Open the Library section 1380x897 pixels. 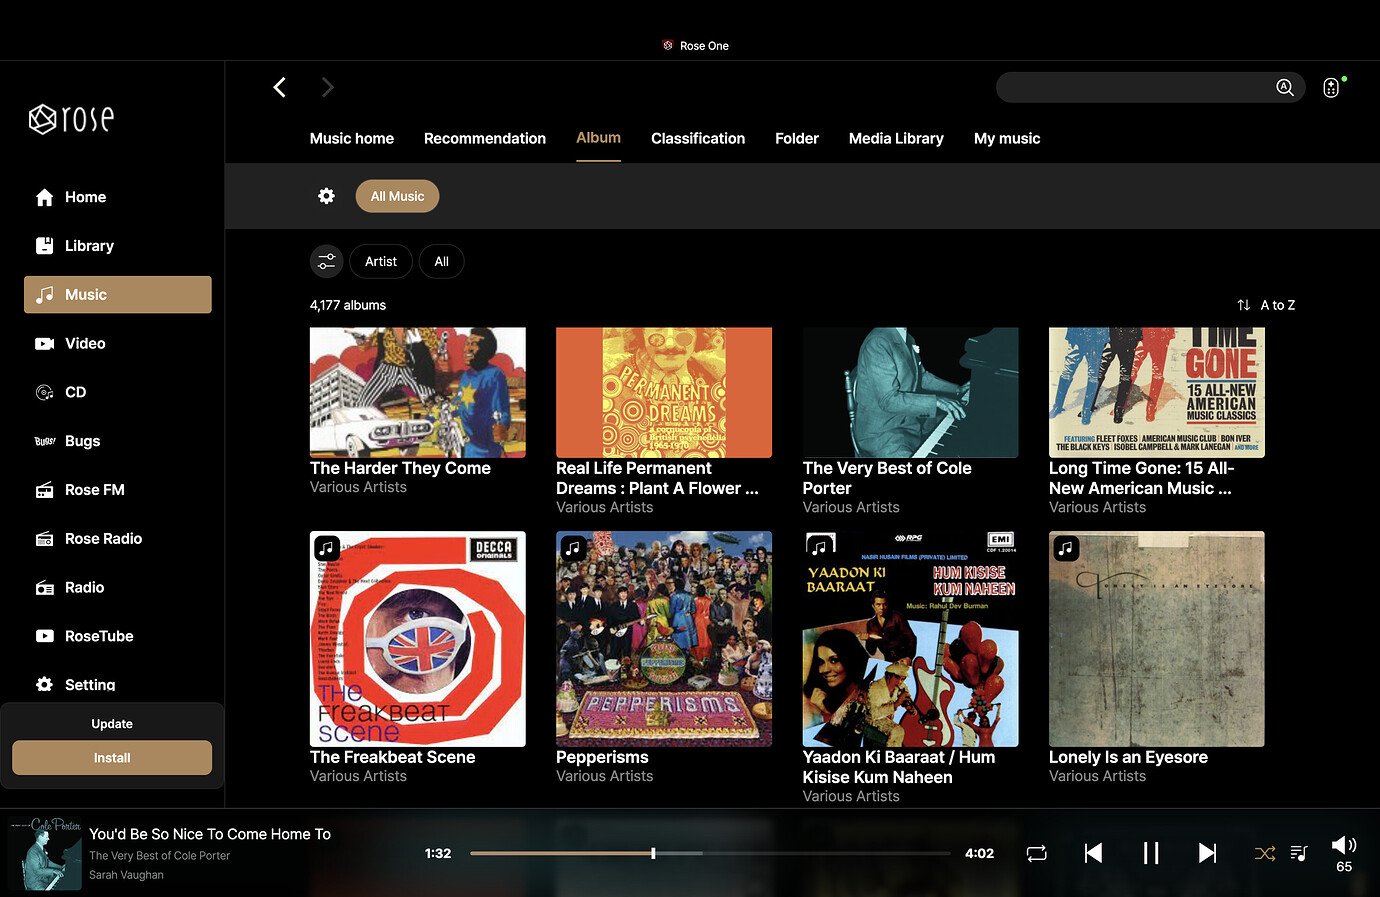point(89,246)
